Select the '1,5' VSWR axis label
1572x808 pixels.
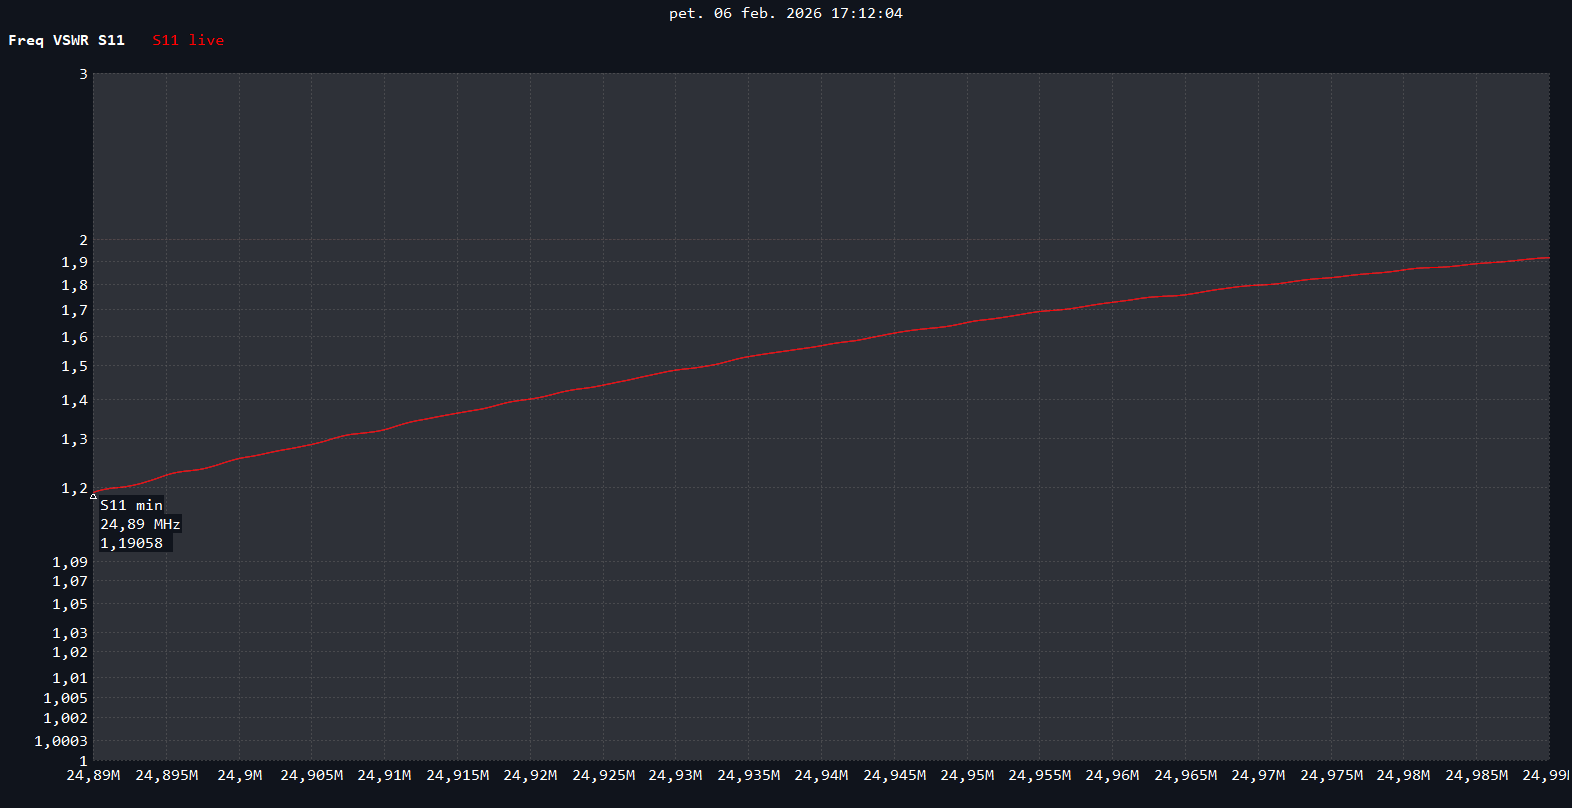pyautogui.click(x=75, y=366)
